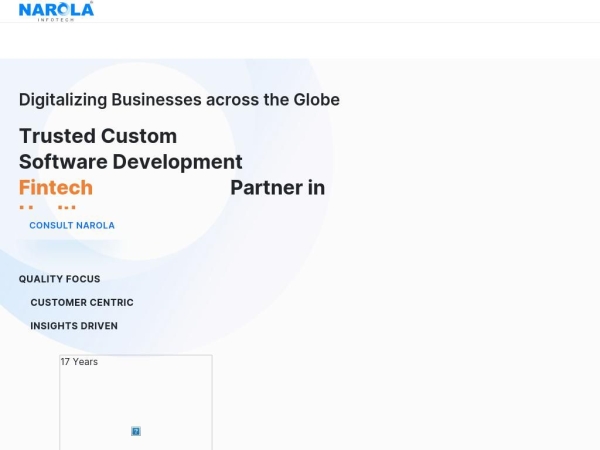This screenshot has width=600, height=450.
Task: Click the right orange dots under Fintech
Action: point(67,207)
